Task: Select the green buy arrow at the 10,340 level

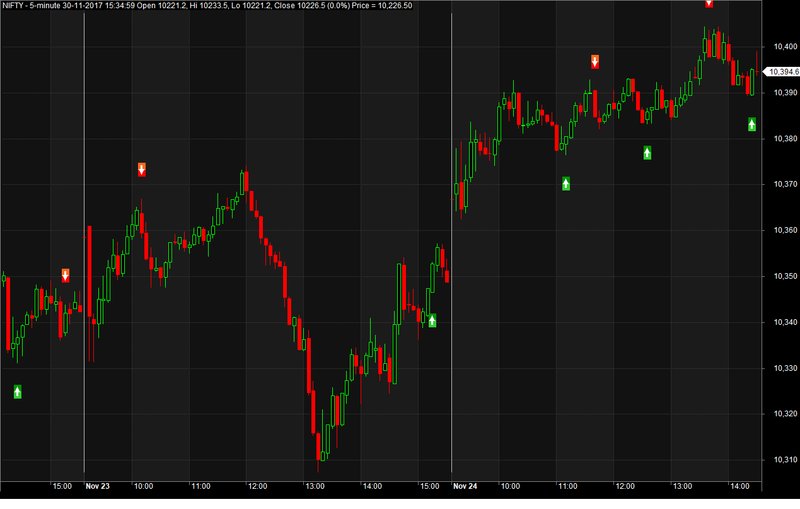Action: coord(432,320)
